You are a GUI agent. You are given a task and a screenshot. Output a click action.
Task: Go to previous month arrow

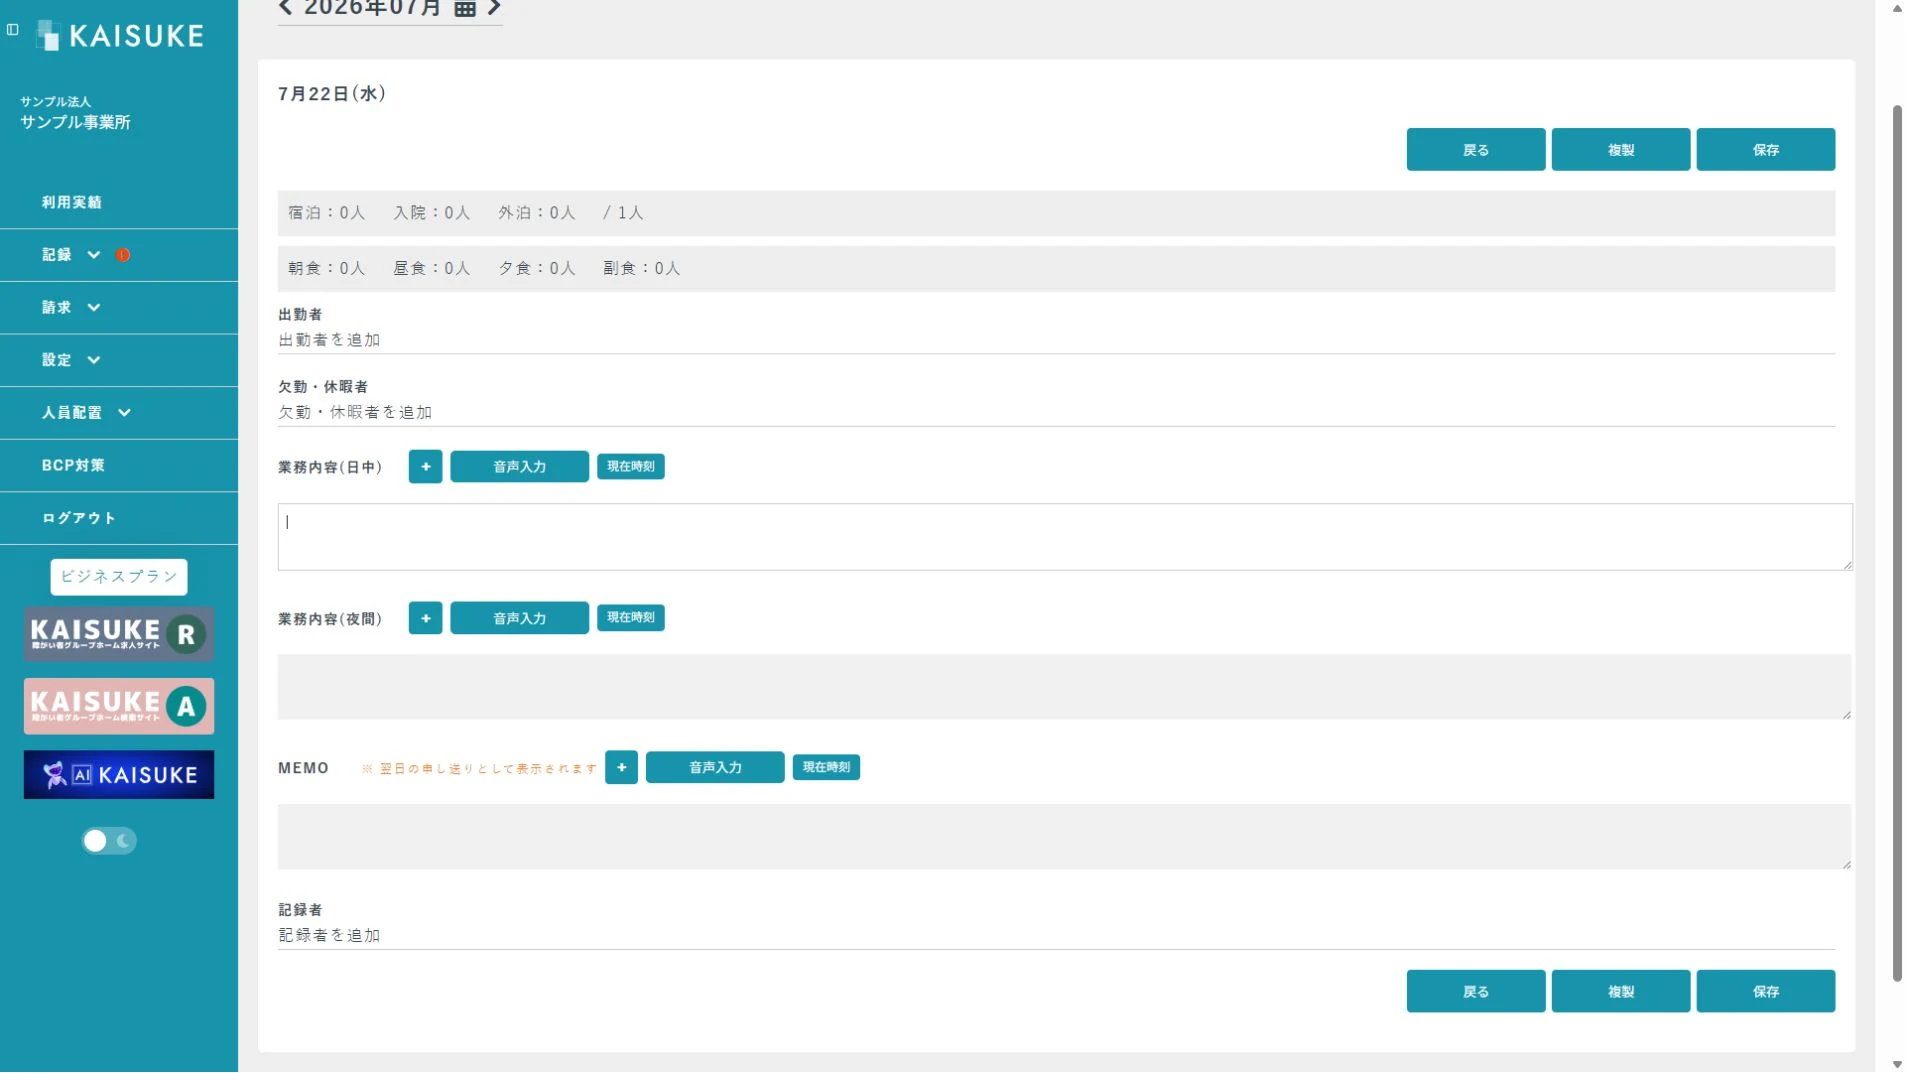point(286,8)
